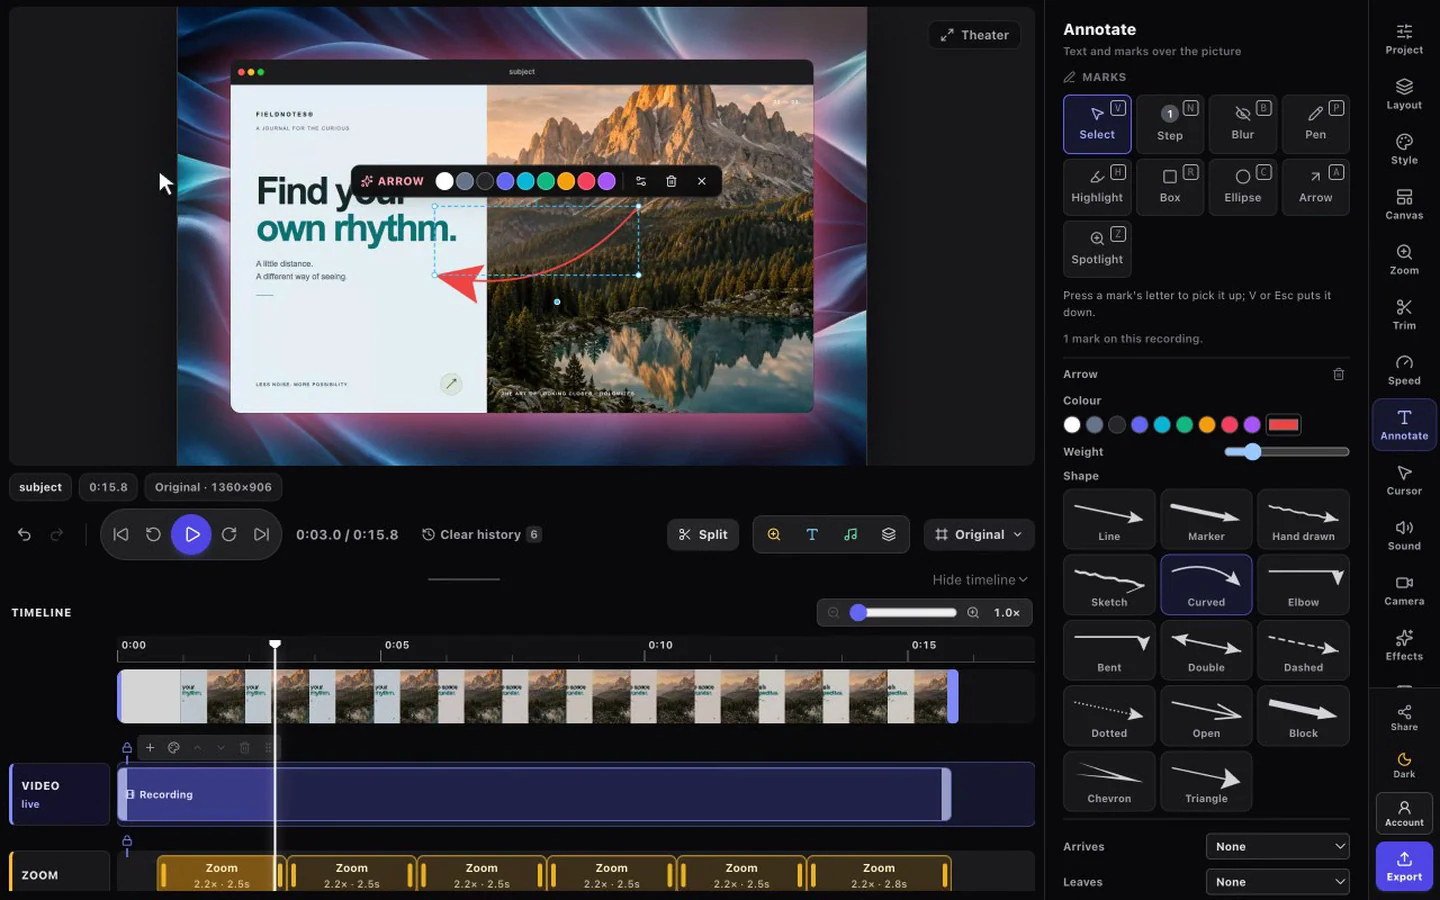Set arrow shape to Triangle
This screenshot has height=900, width=1440.
(1206, 780)
